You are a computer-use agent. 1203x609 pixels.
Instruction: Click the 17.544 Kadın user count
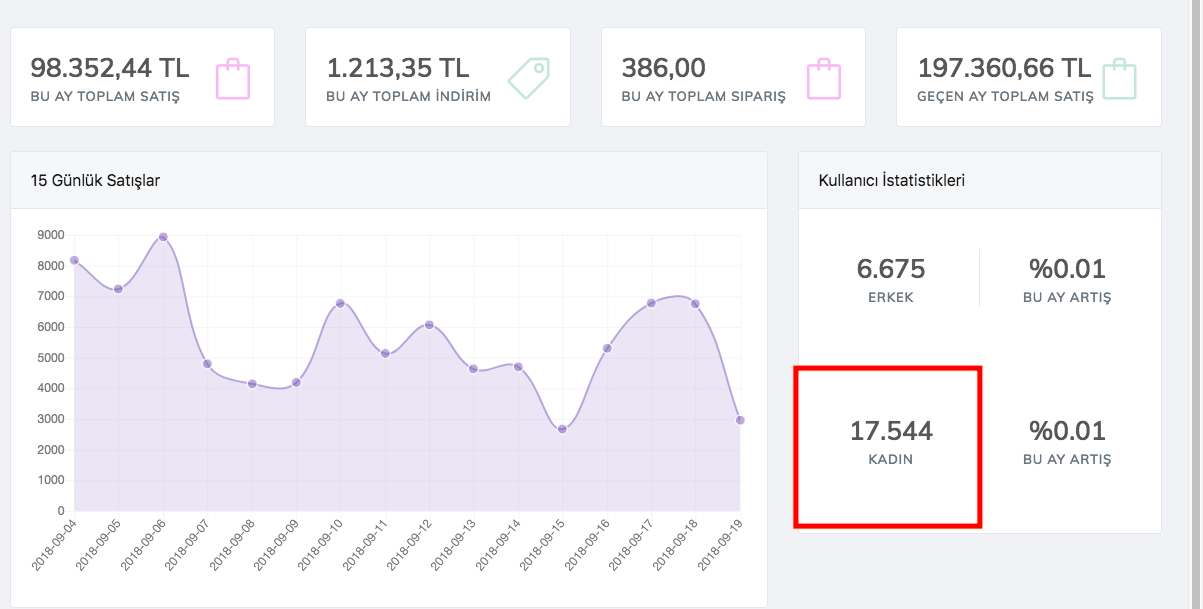coord(890,431)
